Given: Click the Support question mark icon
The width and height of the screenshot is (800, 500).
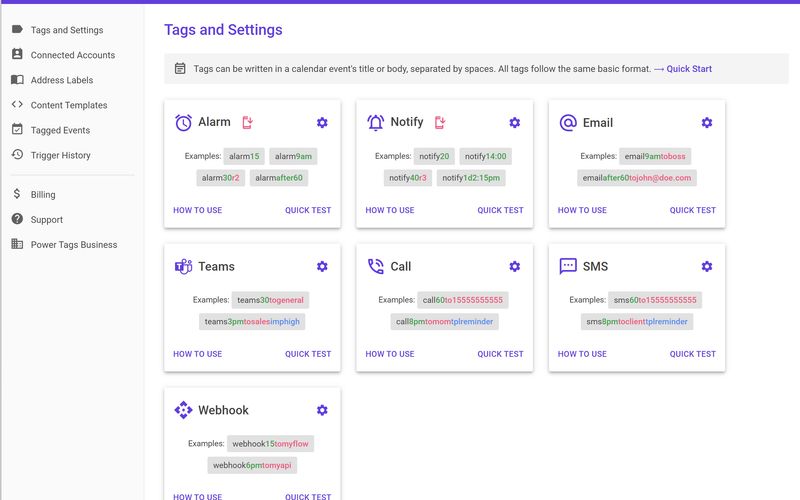Looking at the screenshot, I should click(x=17, y=219).
